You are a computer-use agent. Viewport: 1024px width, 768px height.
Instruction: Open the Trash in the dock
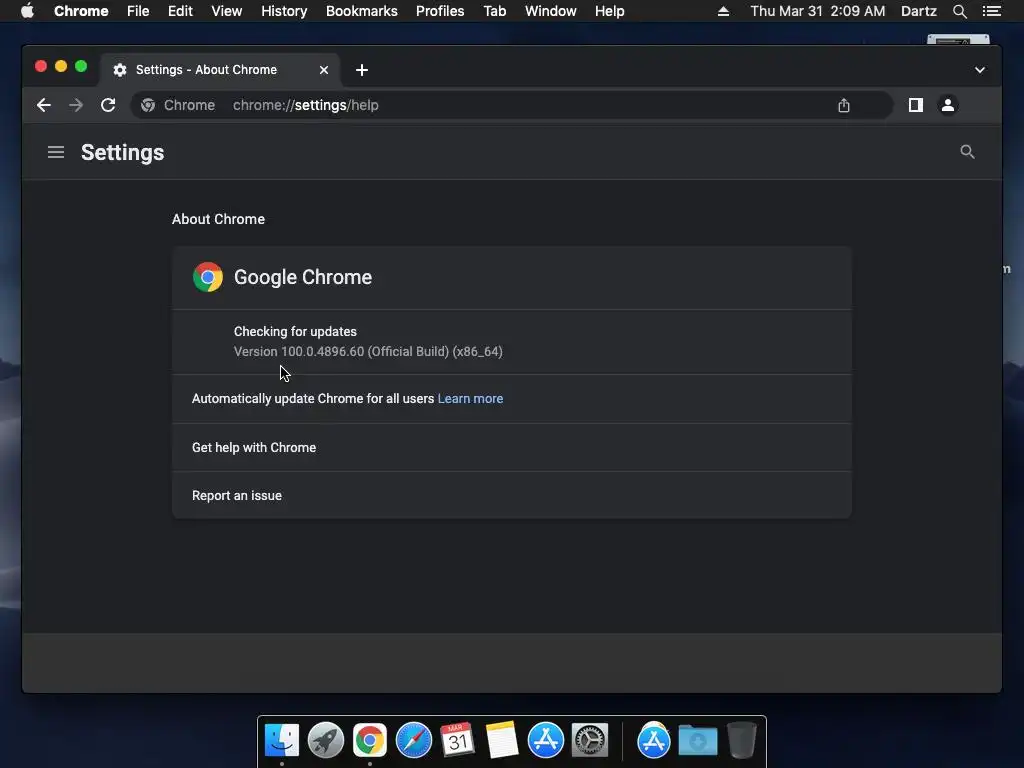tap(741, 741)
